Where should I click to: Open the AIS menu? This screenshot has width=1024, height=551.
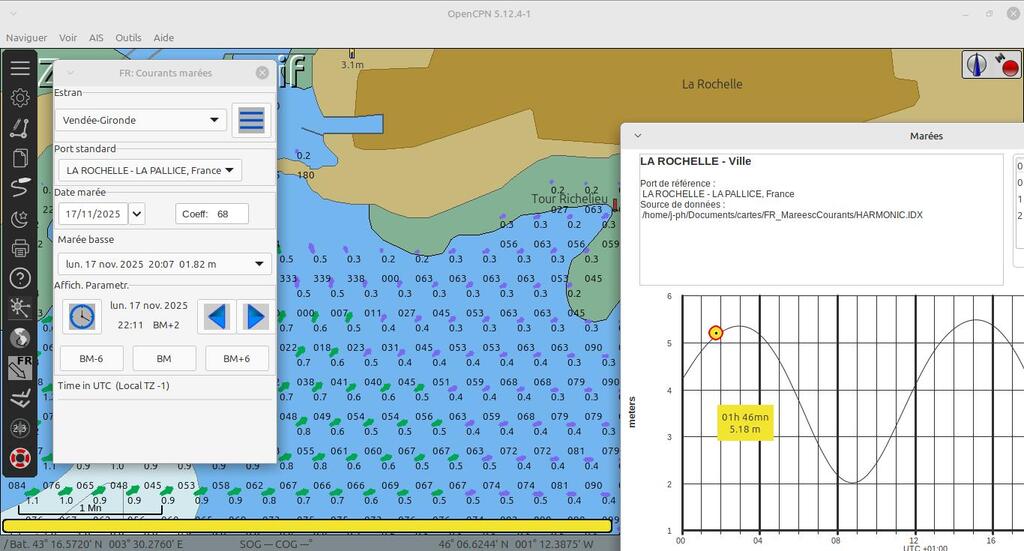pyautogui.click(x=96, y=38)
